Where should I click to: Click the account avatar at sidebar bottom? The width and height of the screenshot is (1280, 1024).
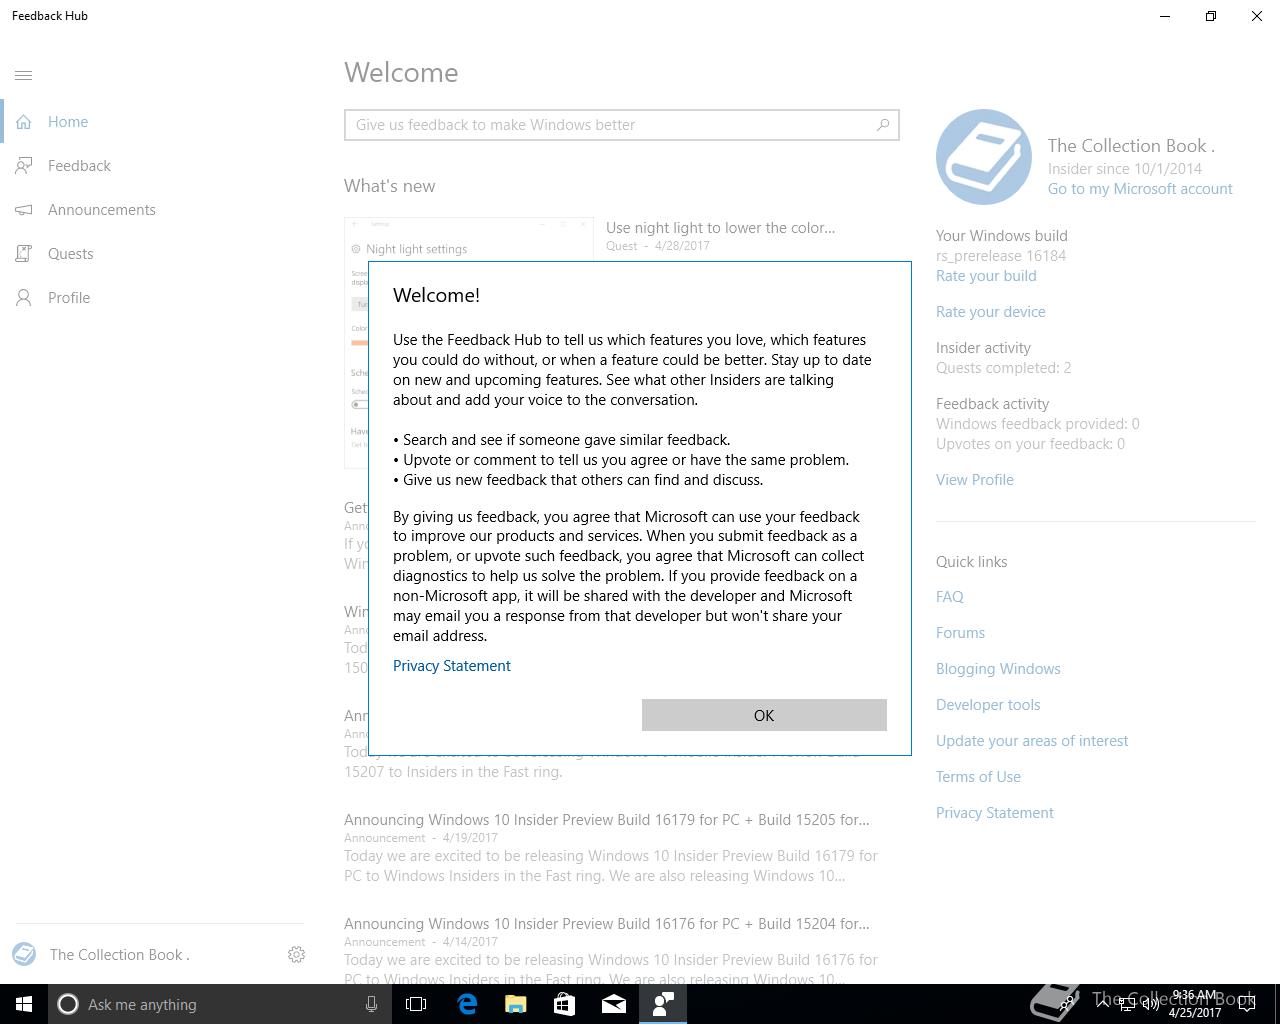tap(24, 955)
